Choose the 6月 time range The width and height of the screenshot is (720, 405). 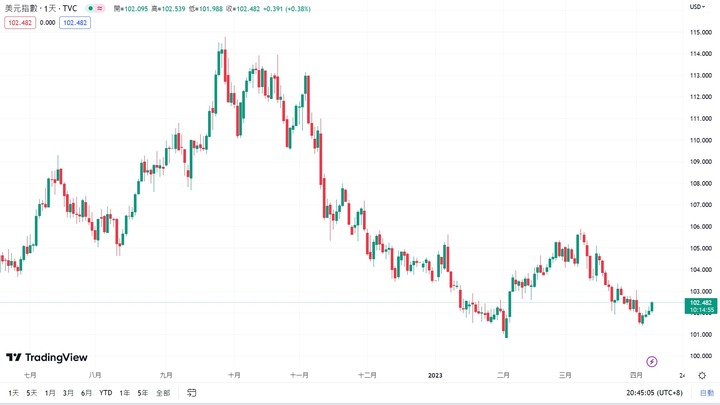[x=86, y=393]
